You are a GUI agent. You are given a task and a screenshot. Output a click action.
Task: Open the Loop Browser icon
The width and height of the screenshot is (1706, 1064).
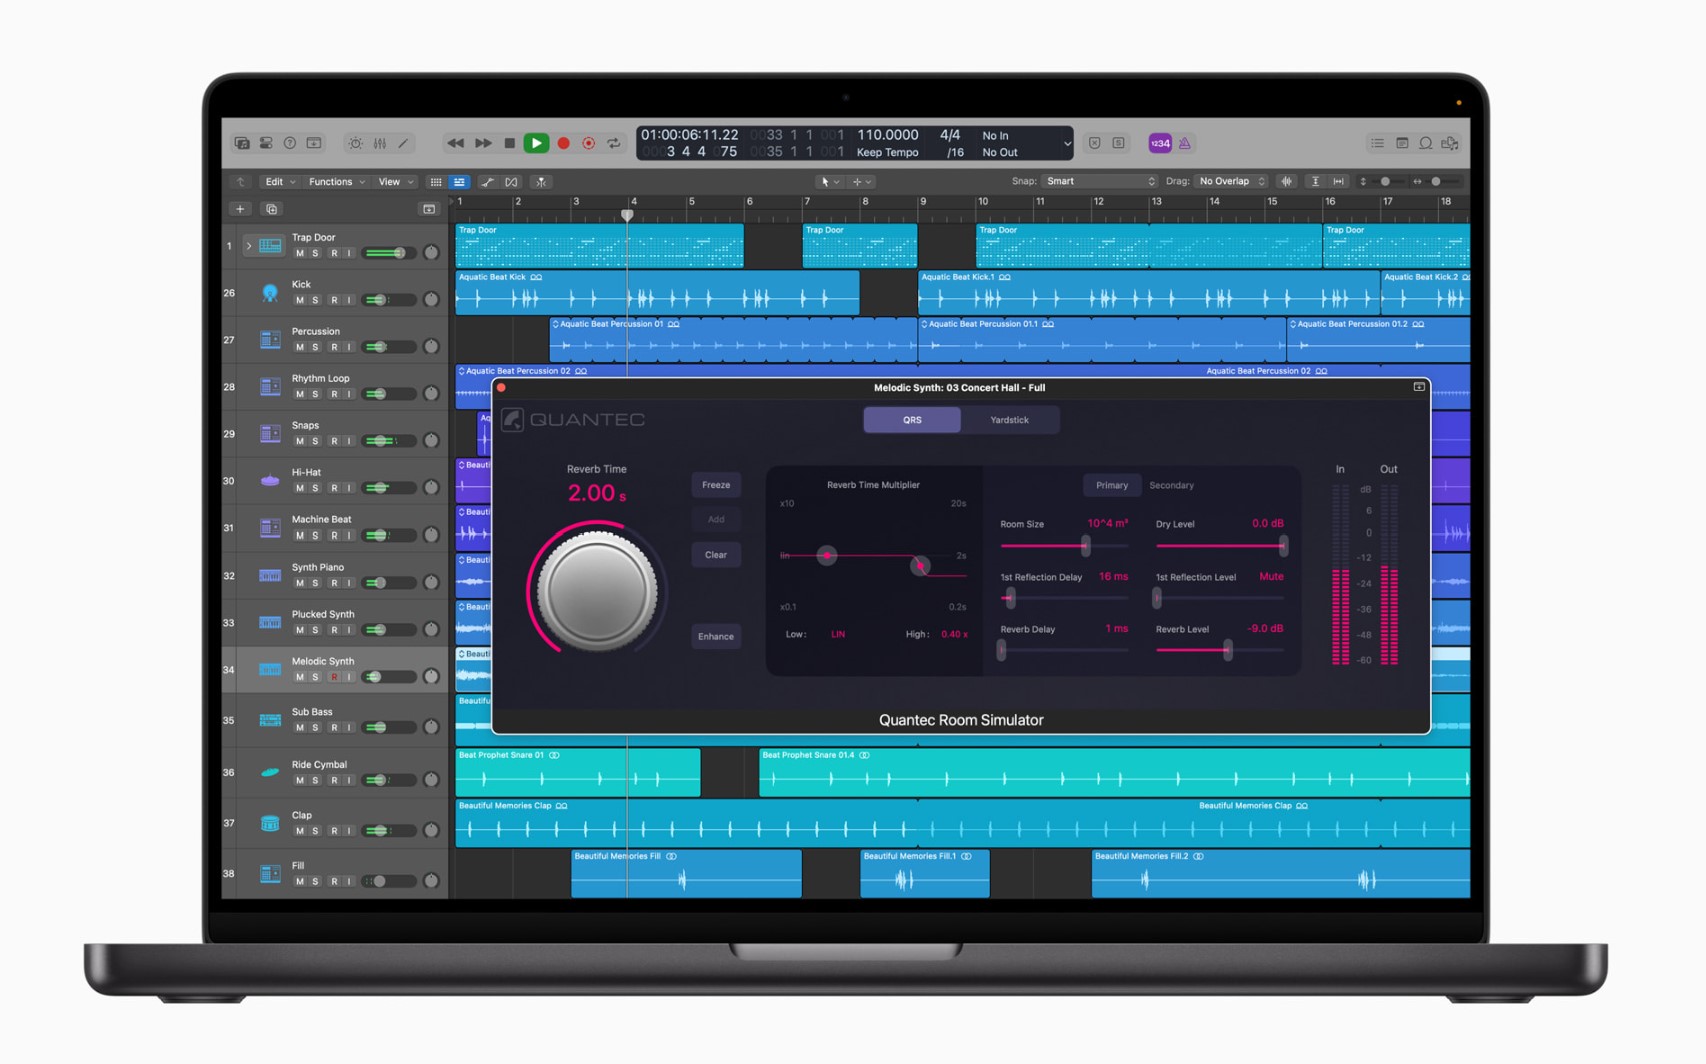coord(1426,143)
